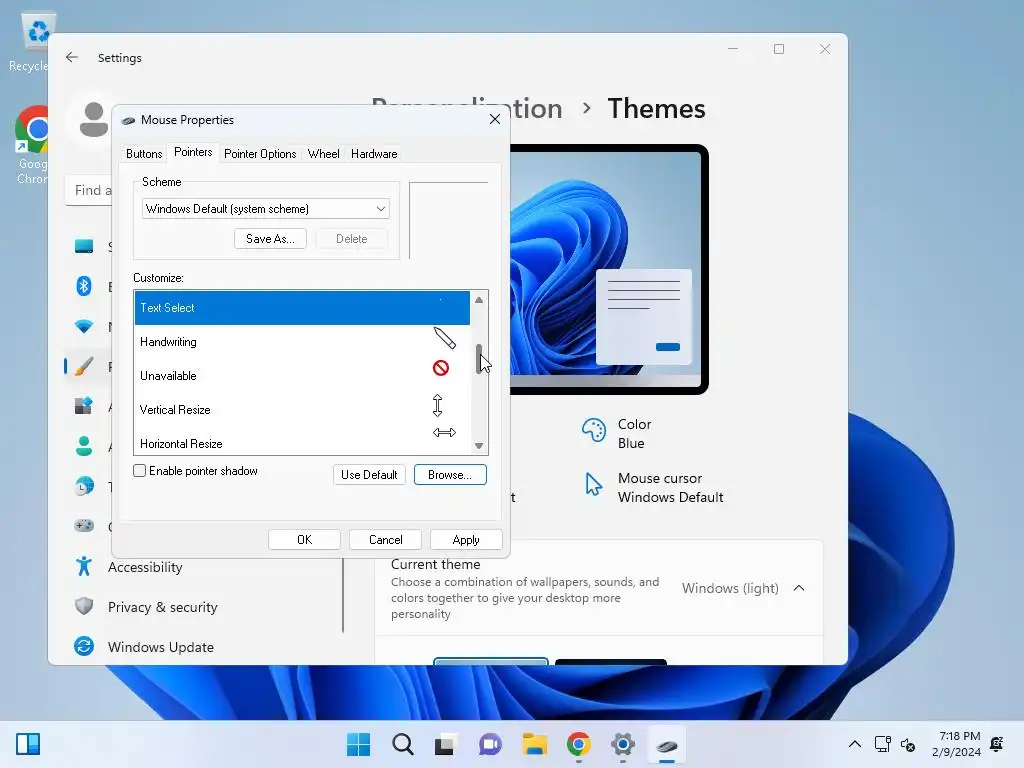
Task: Click the System monitor icon in sidebar
Action: click(x=84, y=246)
